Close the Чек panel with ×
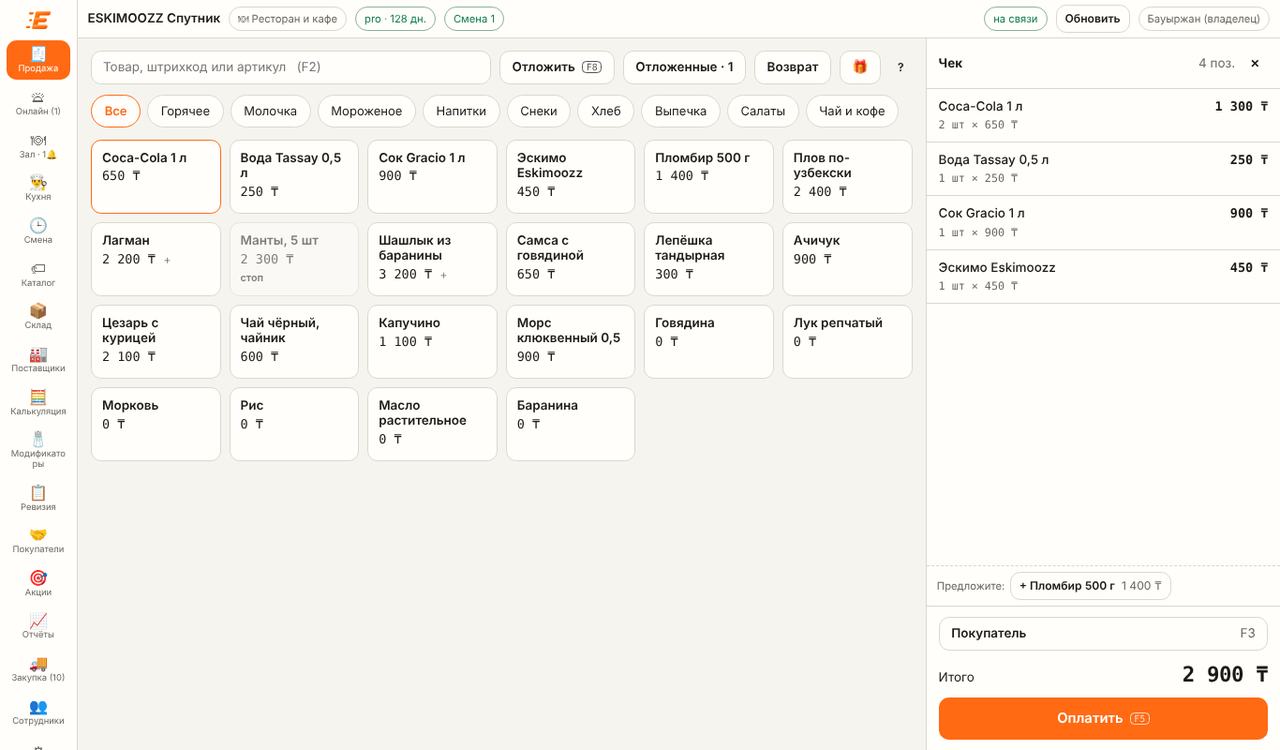The width and height of the screenshot is (1280, 750). (1255, 63)
